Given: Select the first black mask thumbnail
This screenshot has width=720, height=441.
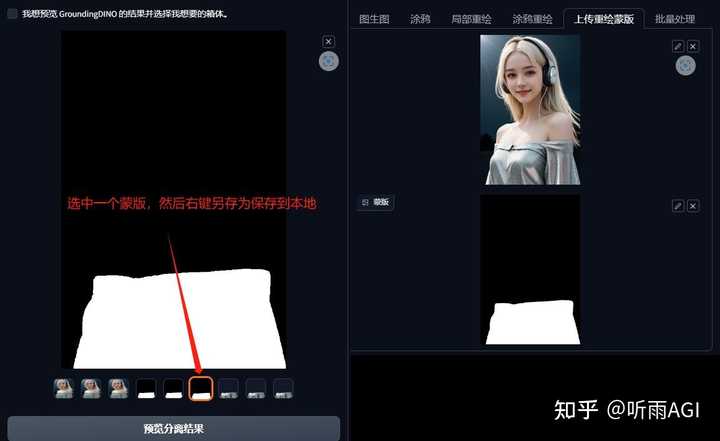Looking at the screenshot, I should (146, 389).
